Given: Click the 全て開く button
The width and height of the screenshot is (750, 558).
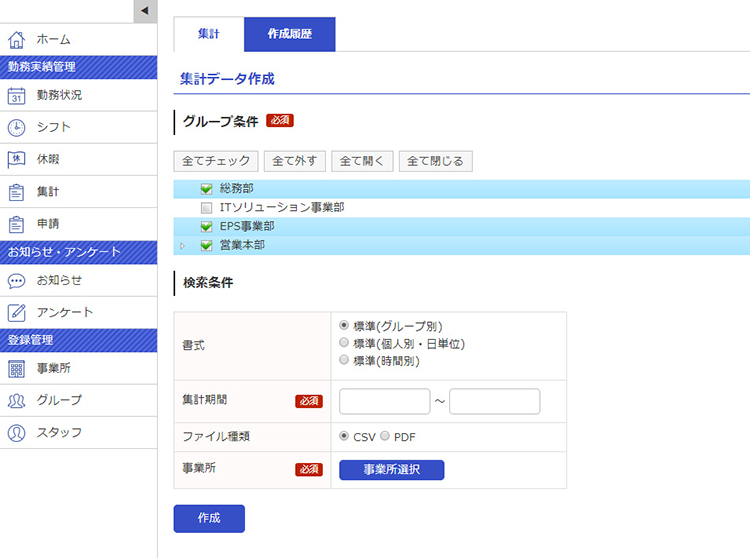Looking at the screenshot, I should 362,161.
